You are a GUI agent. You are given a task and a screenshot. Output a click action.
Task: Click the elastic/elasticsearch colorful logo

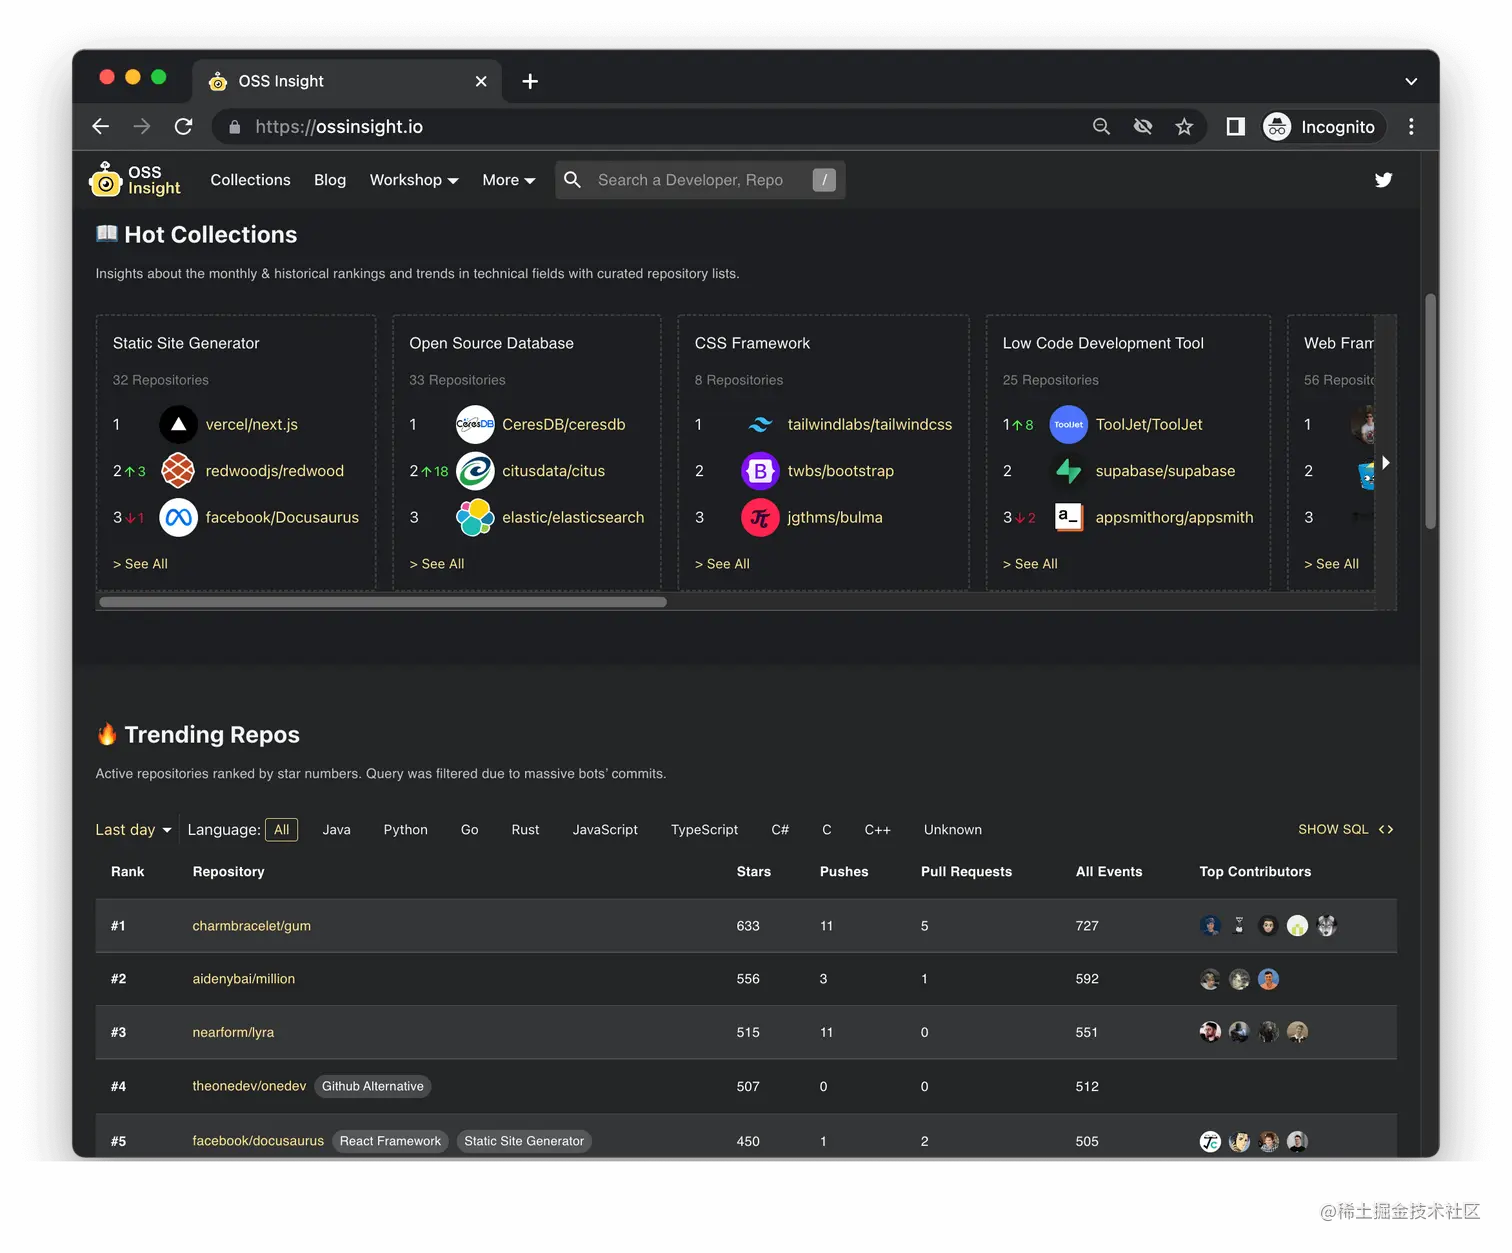click(x=474, y=517)
